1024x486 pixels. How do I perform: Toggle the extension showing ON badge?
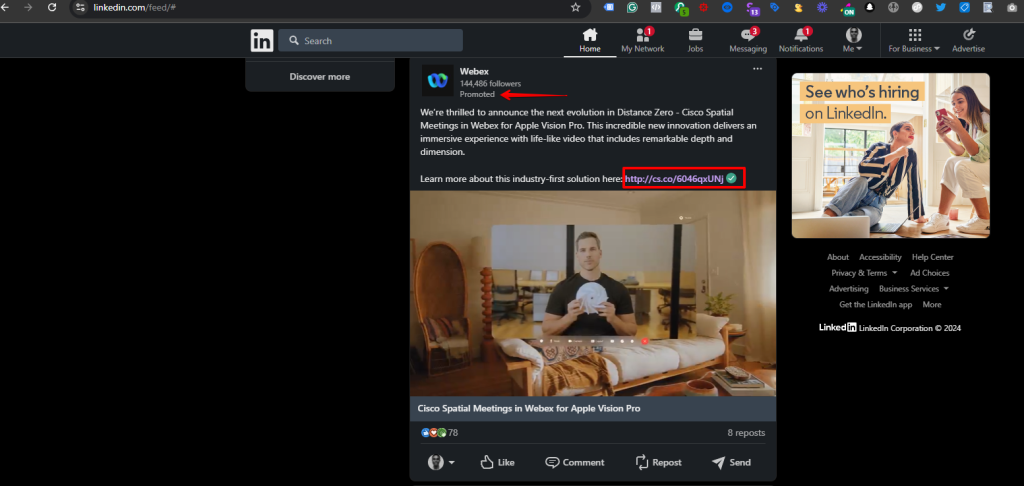[x=847, y=8]
